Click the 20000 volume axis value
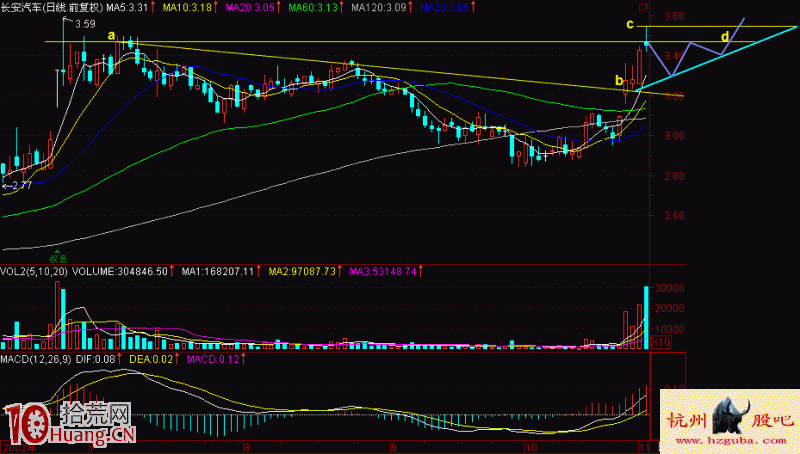 point(670,308)
